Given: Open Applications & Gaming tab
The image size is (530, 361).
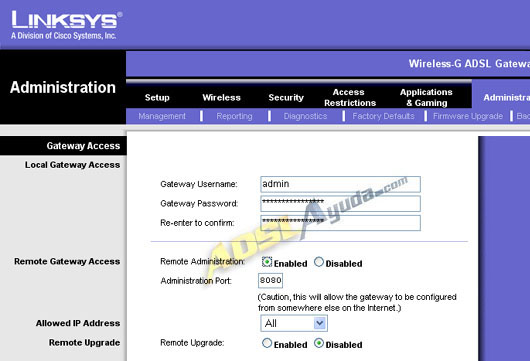Looking at the screenshot, I should (426, 97).
